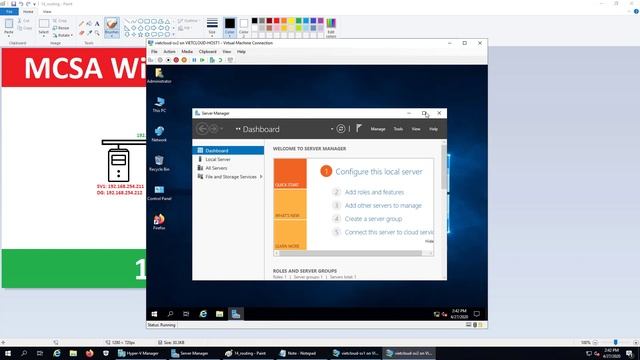Switch to Hyper-V Manager taskbar button
The image size is (640, 360).
pyautogui.click(x=140, y=353)
